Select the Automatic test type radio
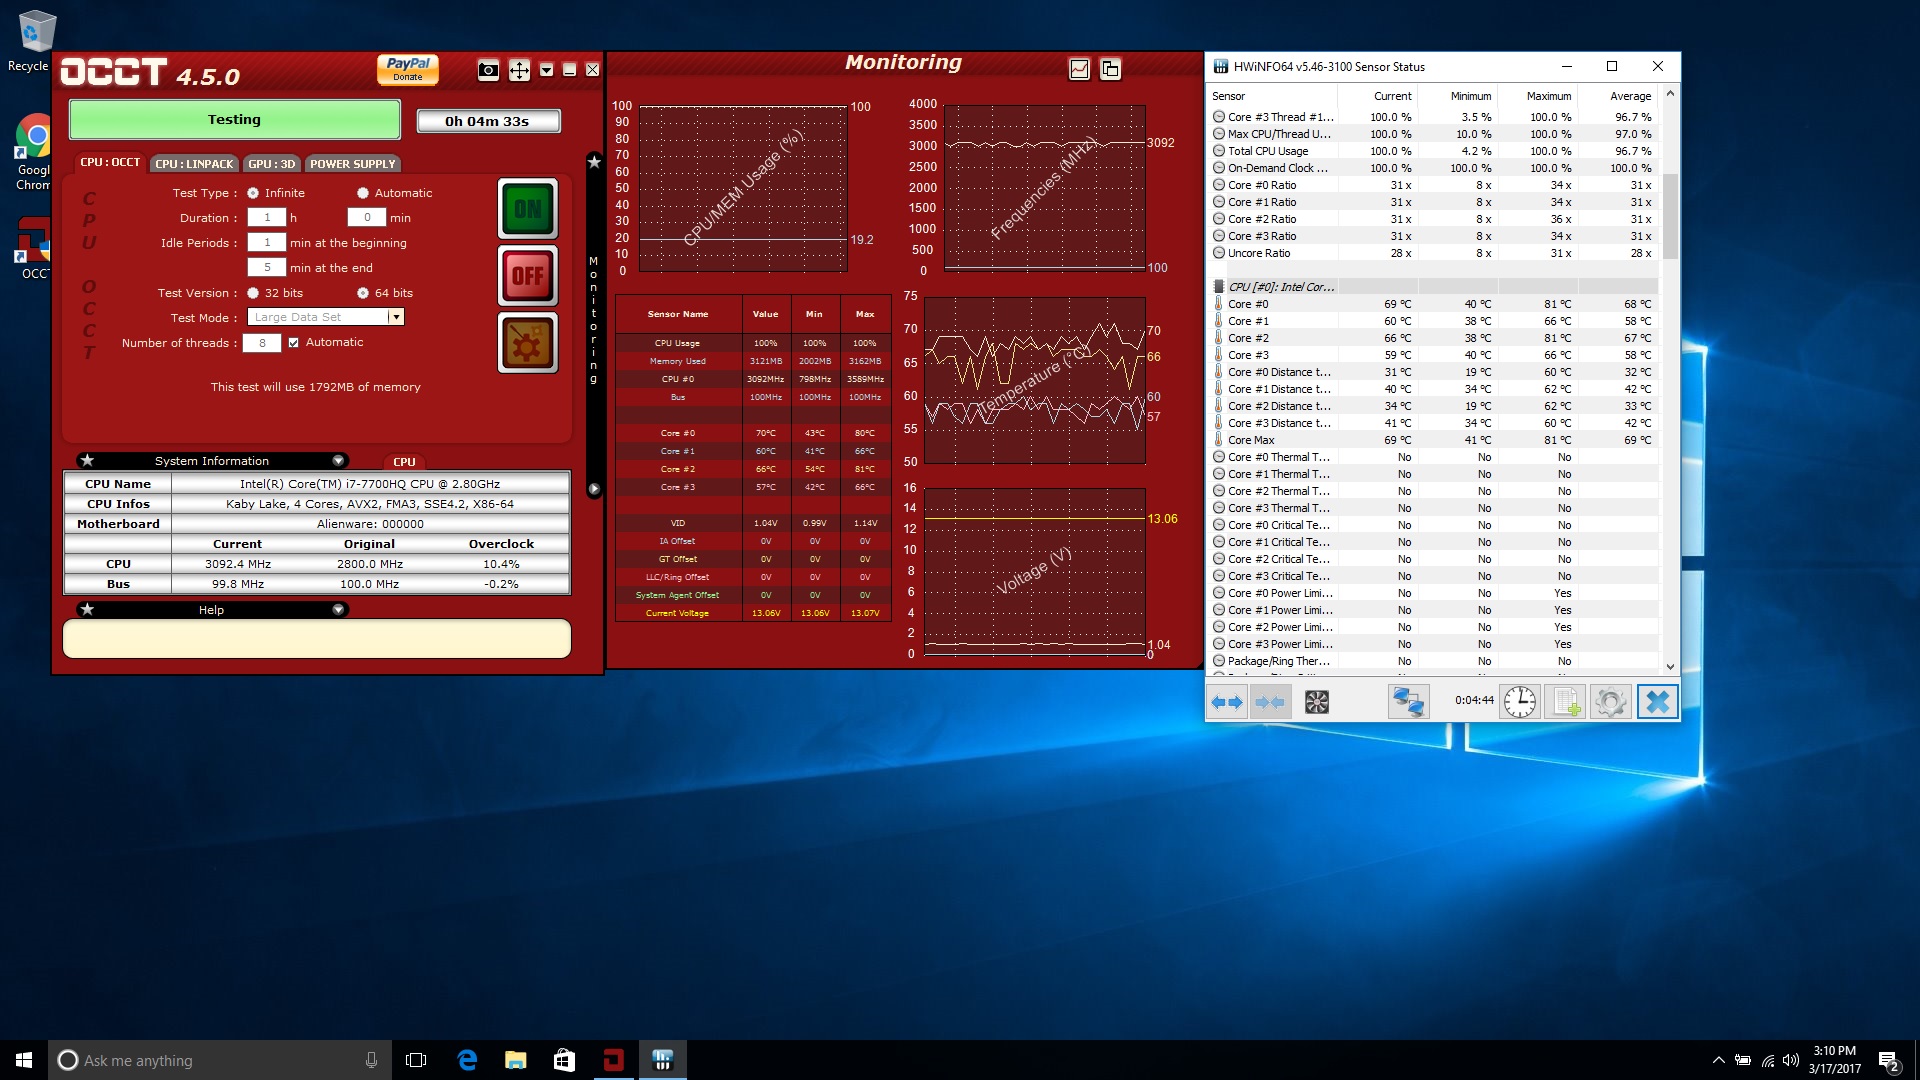 pyautogui.click(x=363, y=193)
